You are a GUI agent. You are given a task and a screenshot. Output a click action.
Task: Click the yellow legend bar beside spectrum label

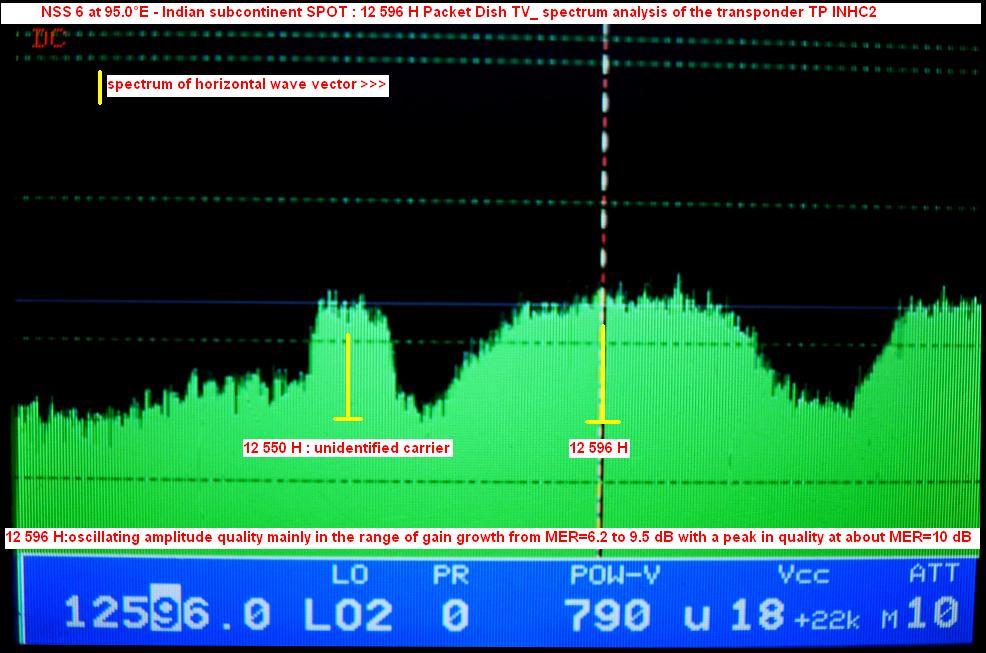click(100, 87)
